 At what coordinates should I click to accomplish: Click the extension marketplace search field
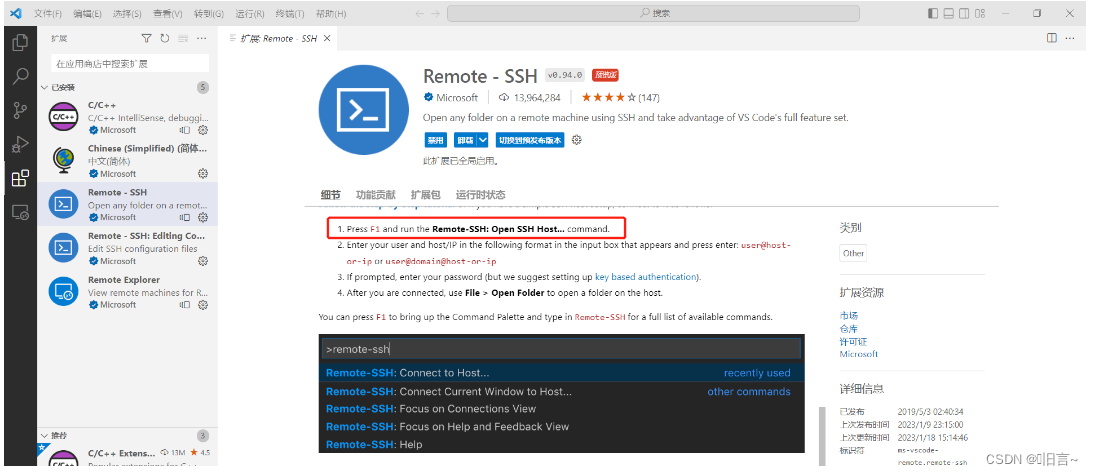(x=130, y=63)
